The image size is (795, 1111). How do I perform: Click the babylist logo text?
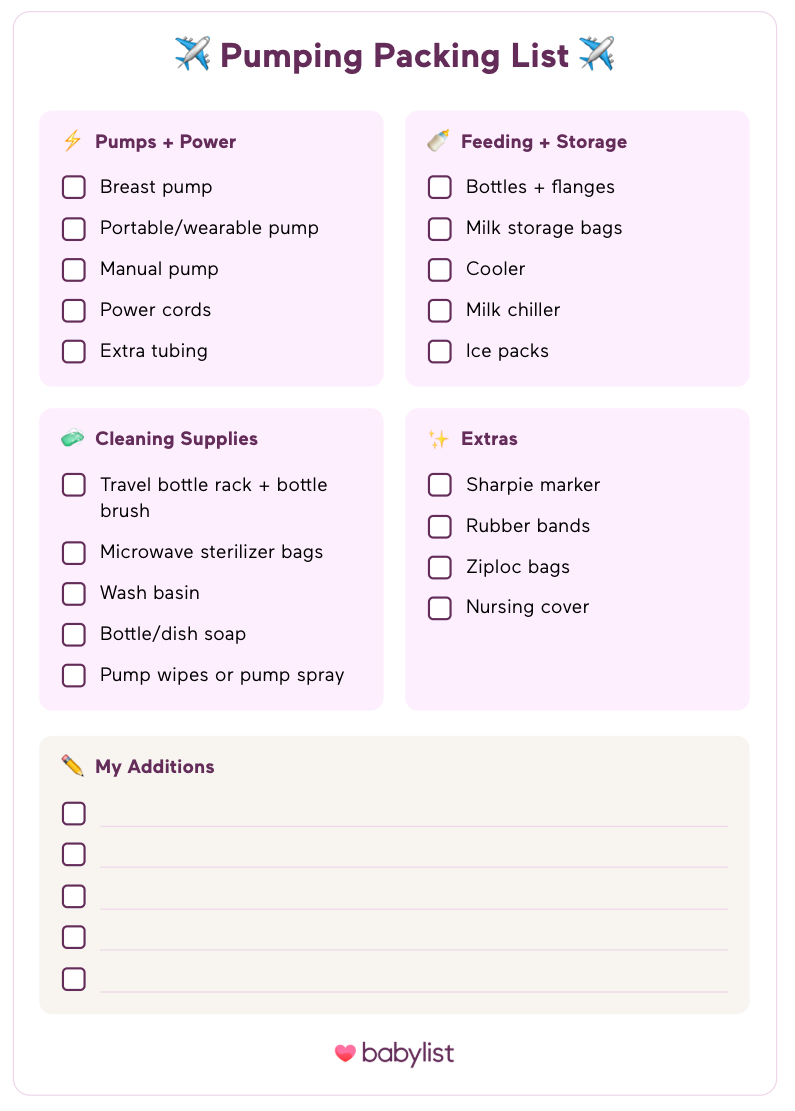pyautogui.click(x=408, y=1053)
